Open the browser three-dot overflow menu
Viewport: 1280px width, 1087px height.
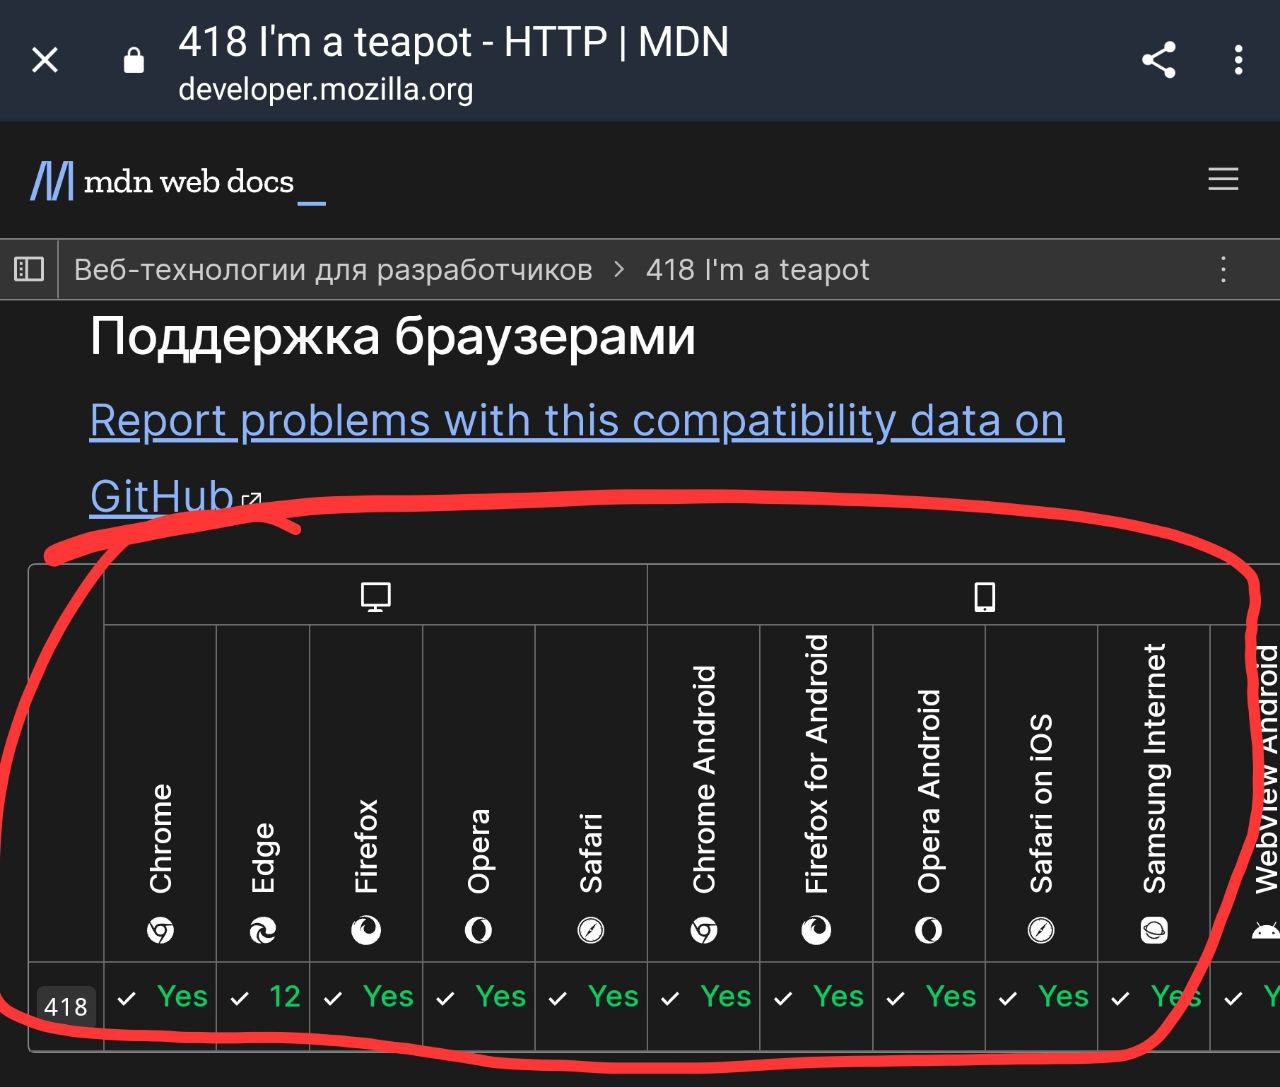coord(1238,61)
